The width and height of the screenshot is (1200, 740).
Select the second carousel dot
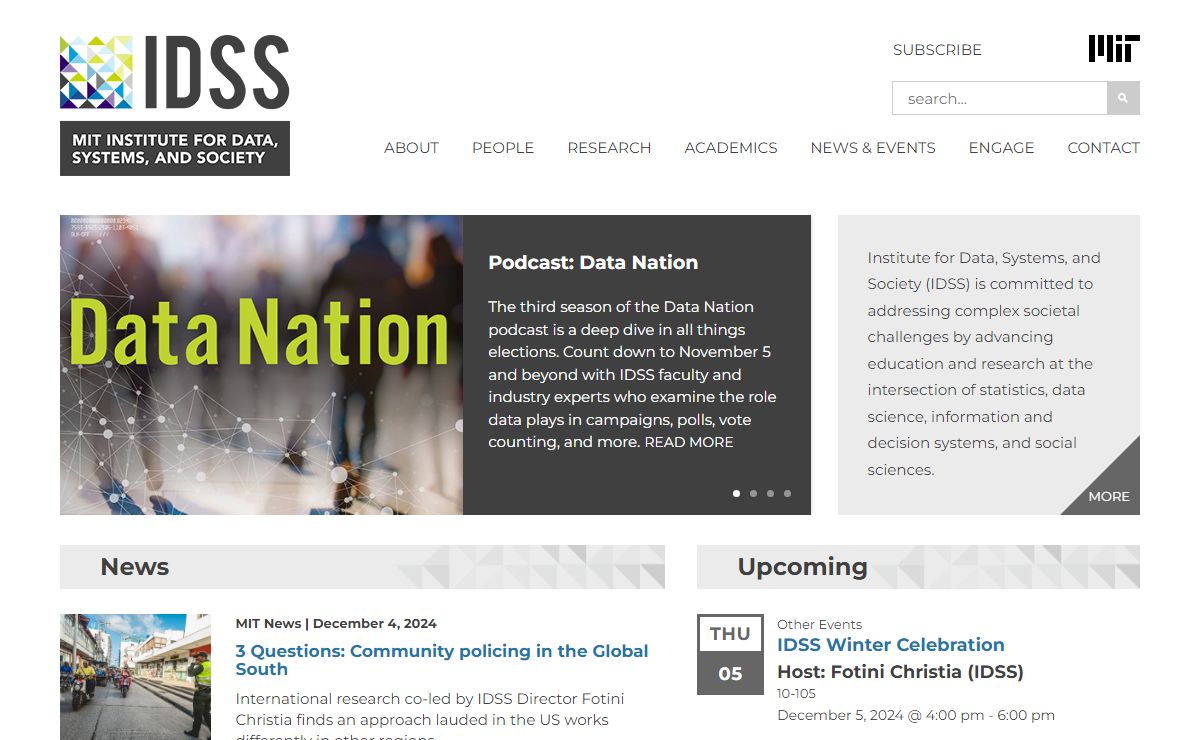(x=754, y=493)
